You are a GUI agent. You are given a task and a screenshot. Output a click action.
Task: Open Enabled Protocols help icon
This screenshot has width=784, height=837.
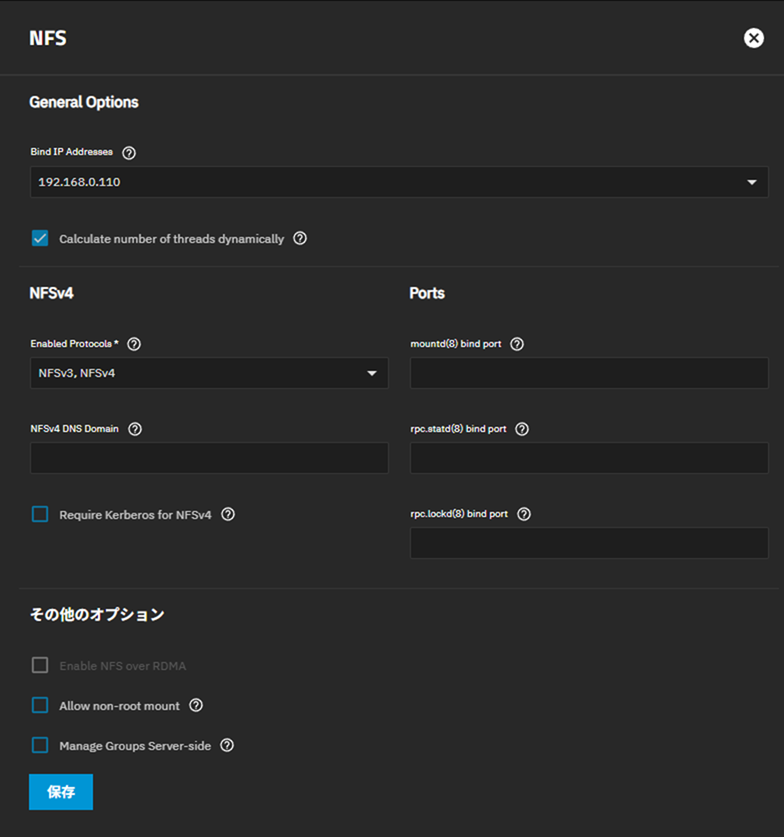tap(134, 344)
